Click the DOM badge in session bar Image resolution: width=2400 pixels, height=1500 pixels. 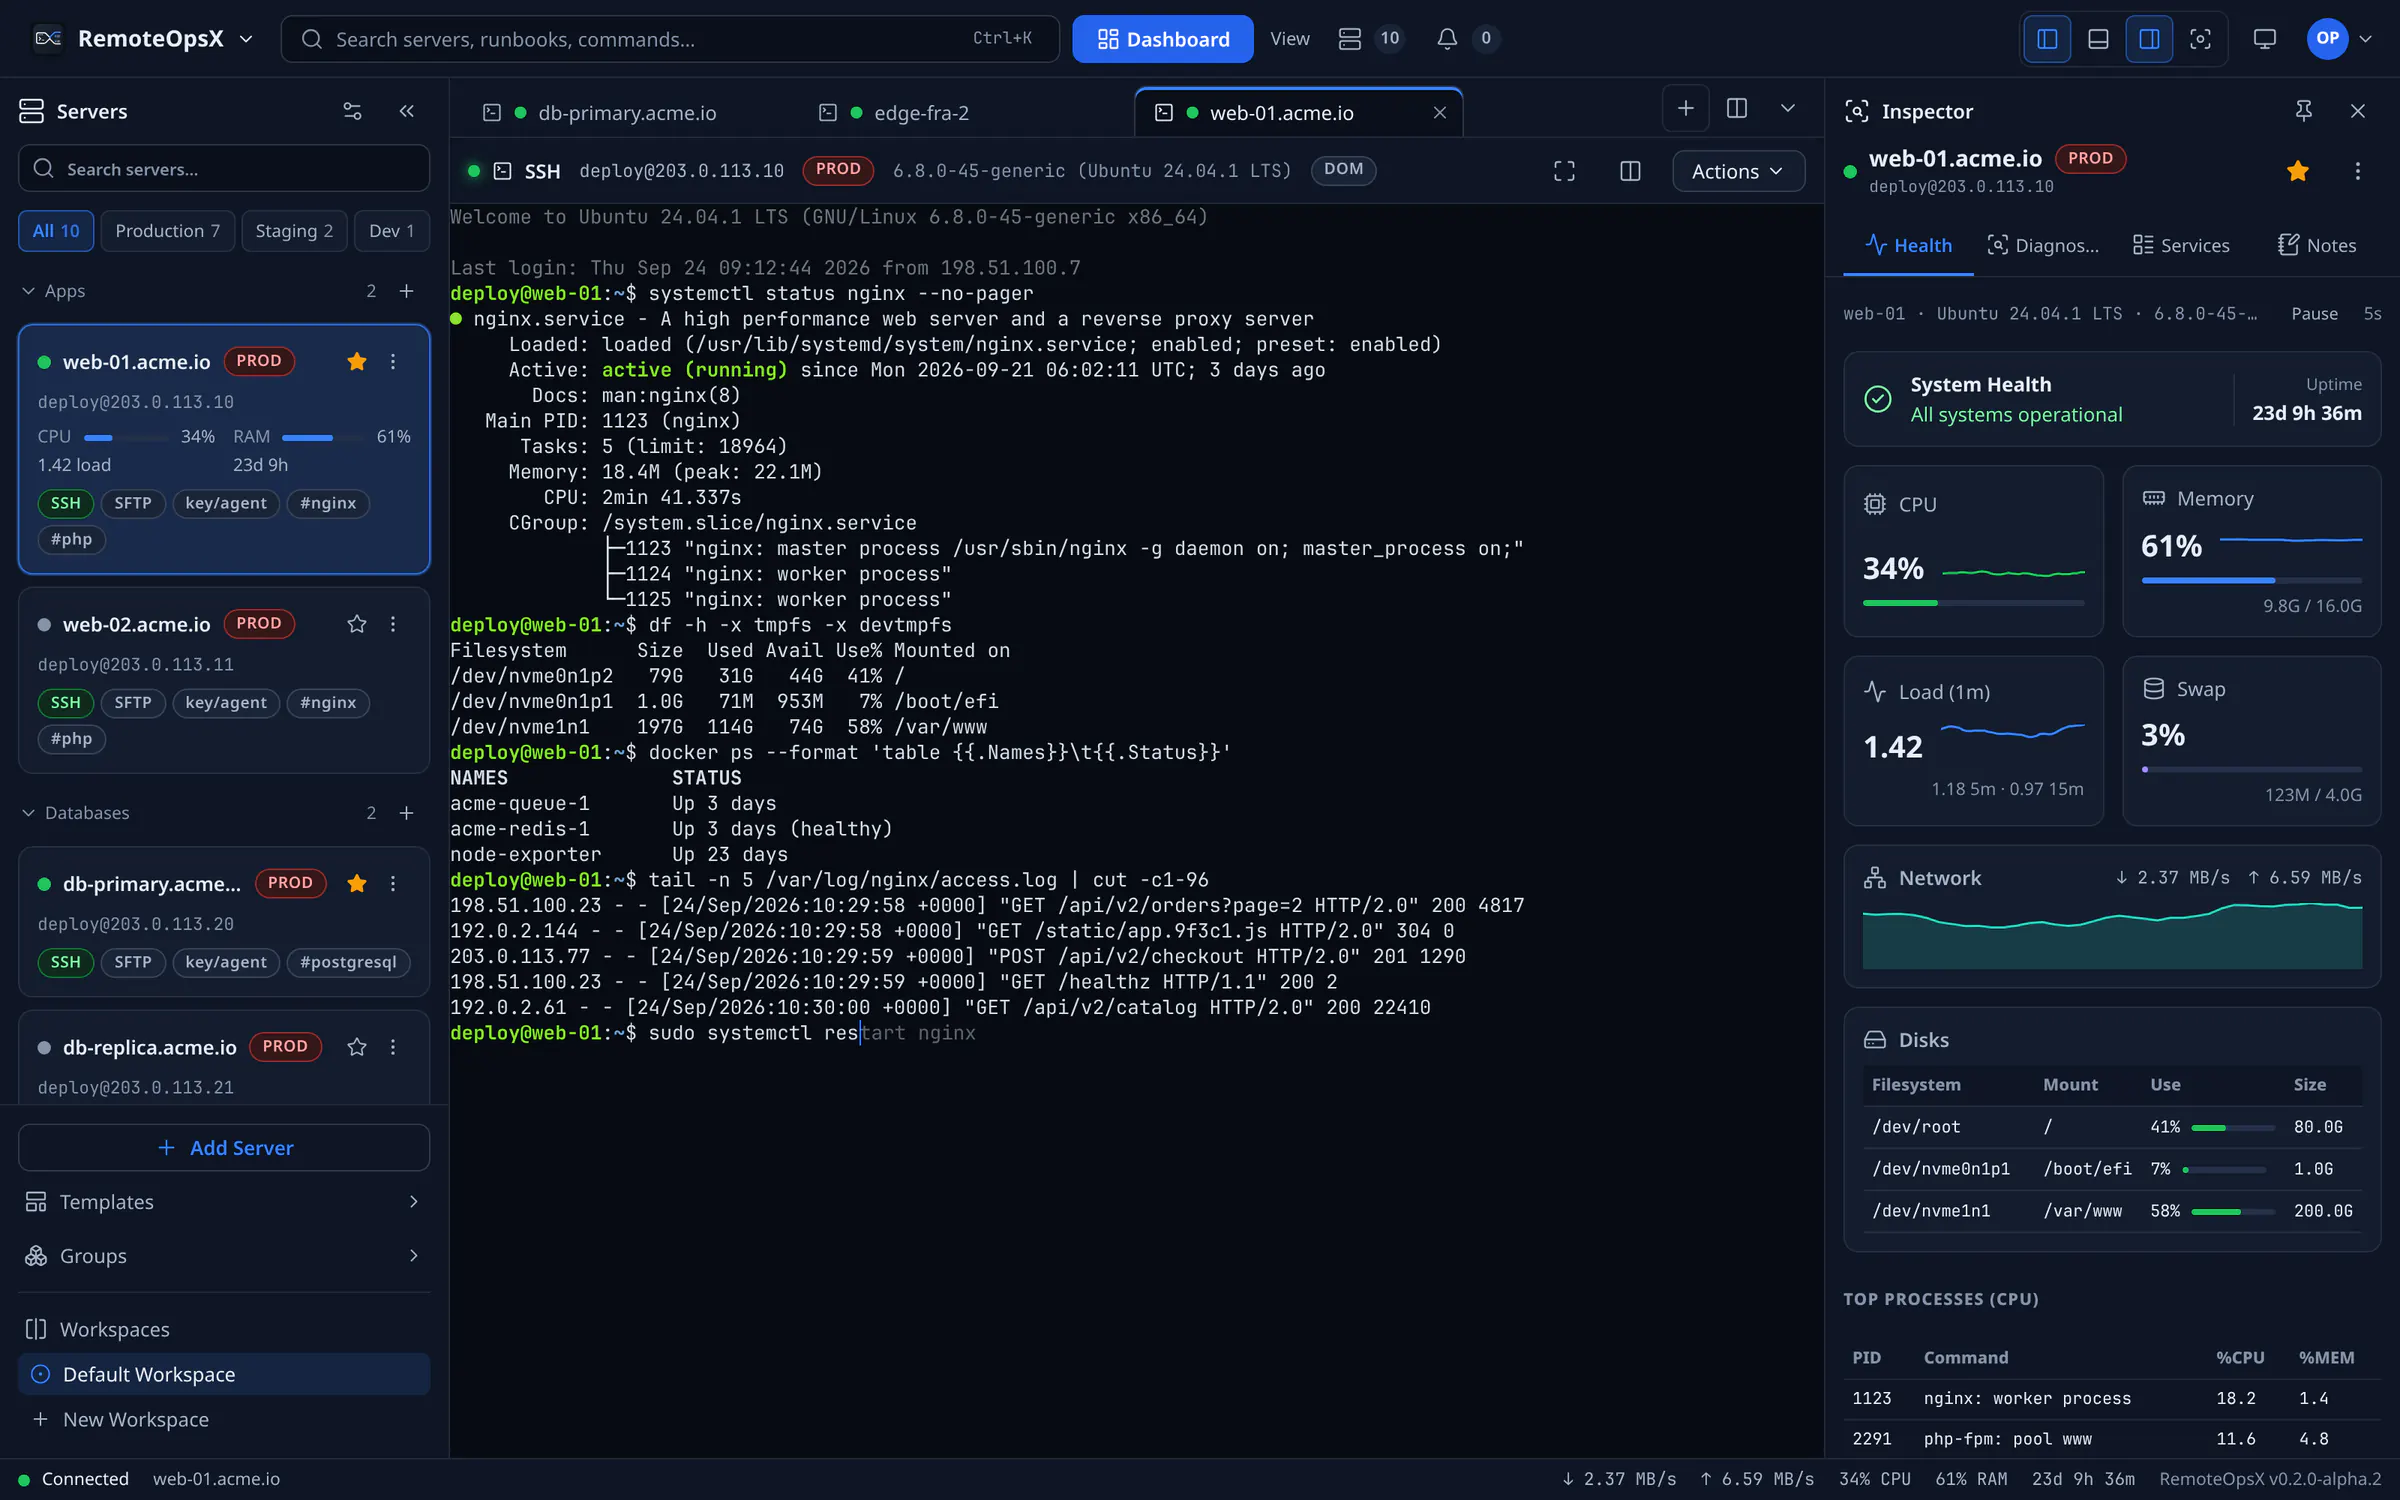1343,170
